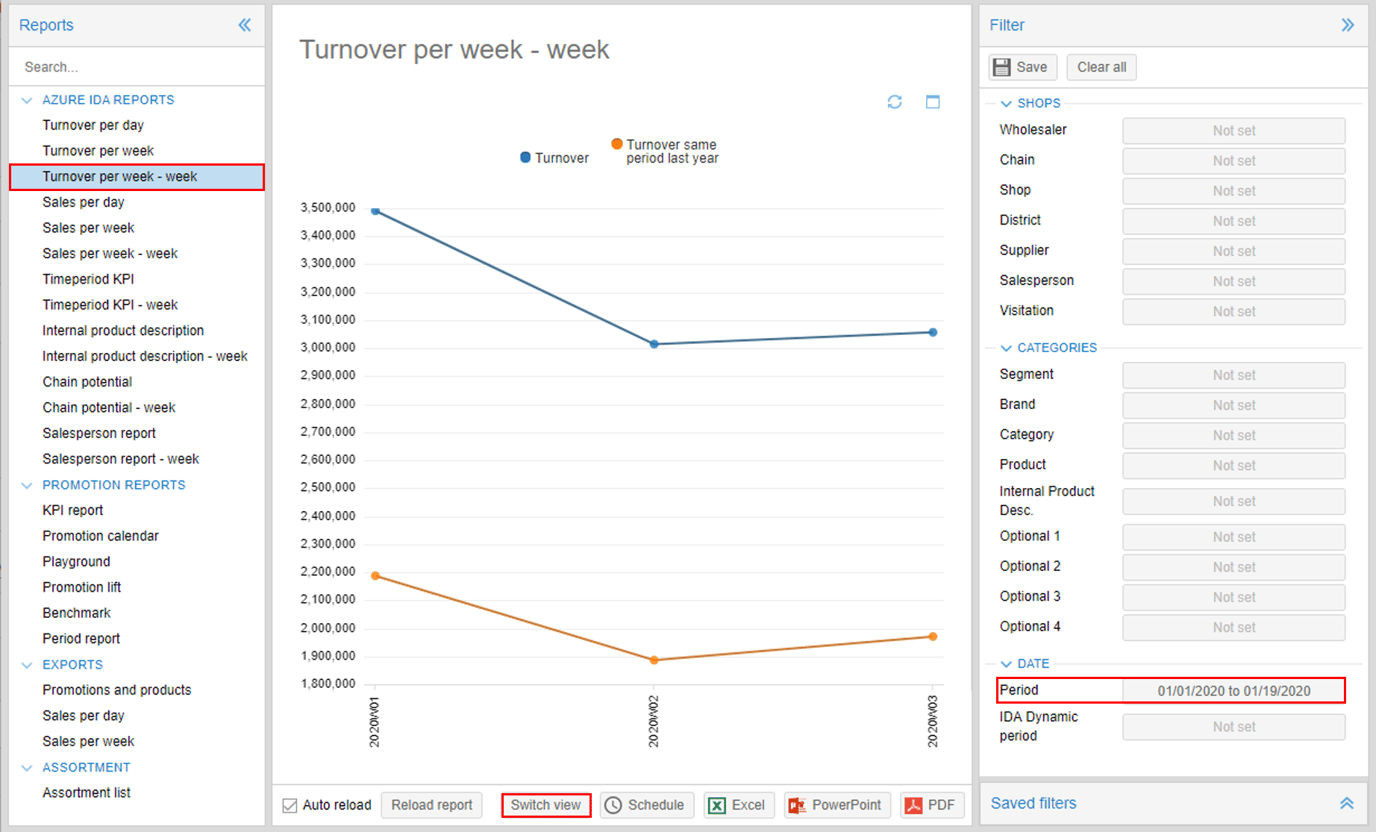Click the Clear all filters button

click(1101, 67)
